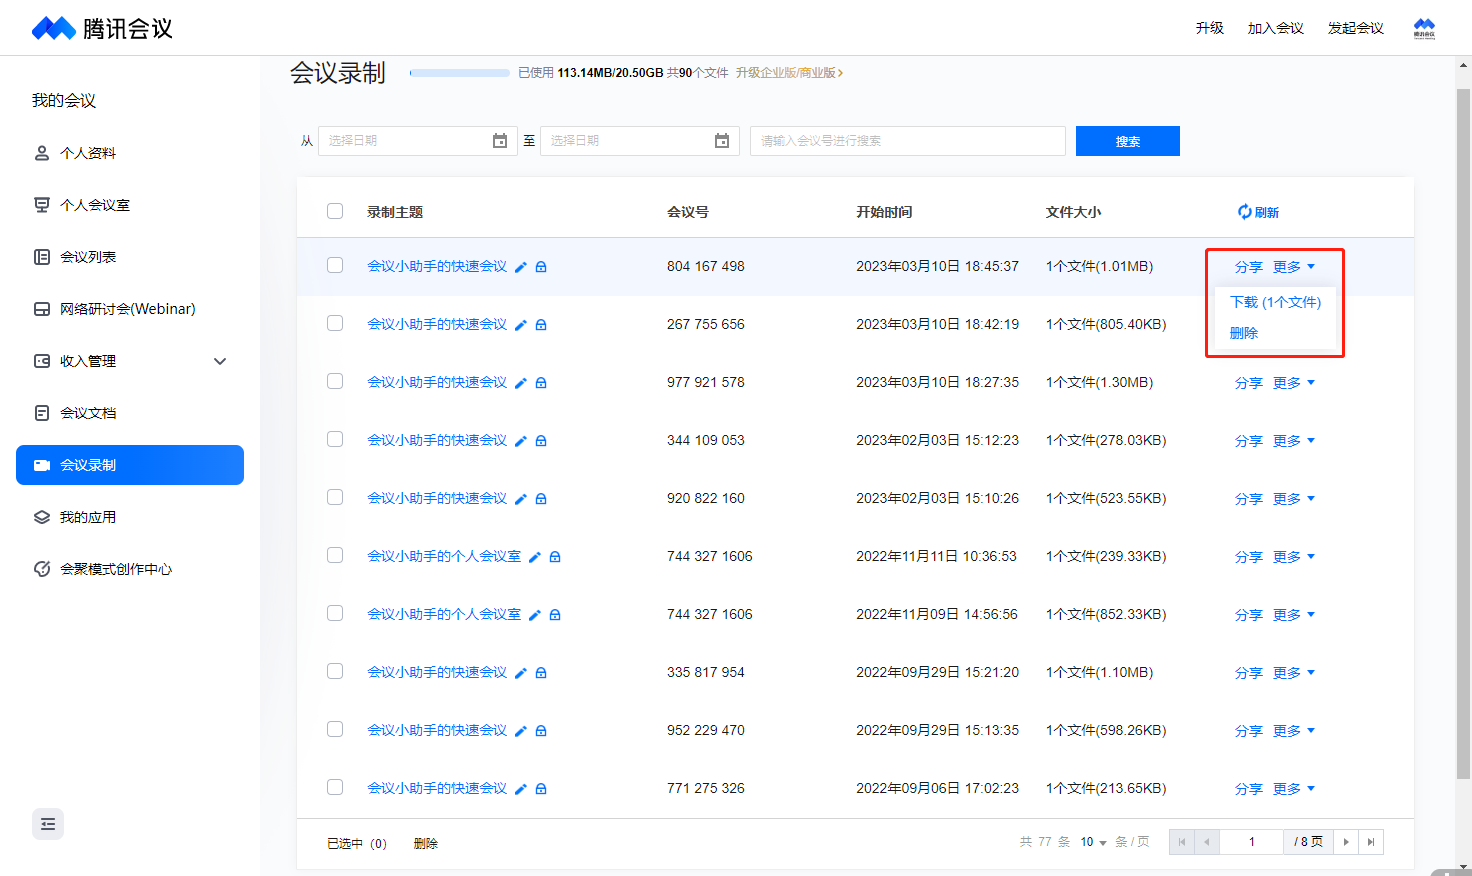Click the vertical page scrollbar
This screenshot has height=876, width=1472.
pos(1463,433)
